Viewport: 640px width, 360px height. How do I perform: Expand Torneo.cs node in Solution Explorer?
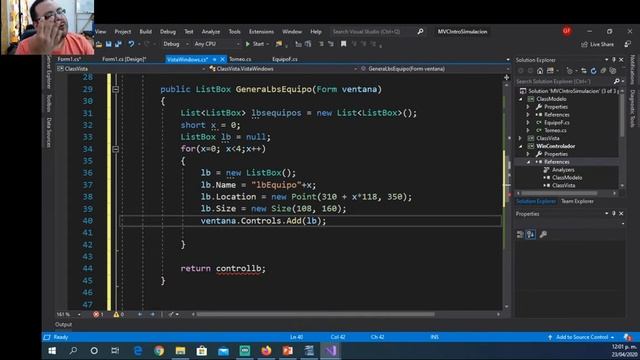[x=528, y=131]
